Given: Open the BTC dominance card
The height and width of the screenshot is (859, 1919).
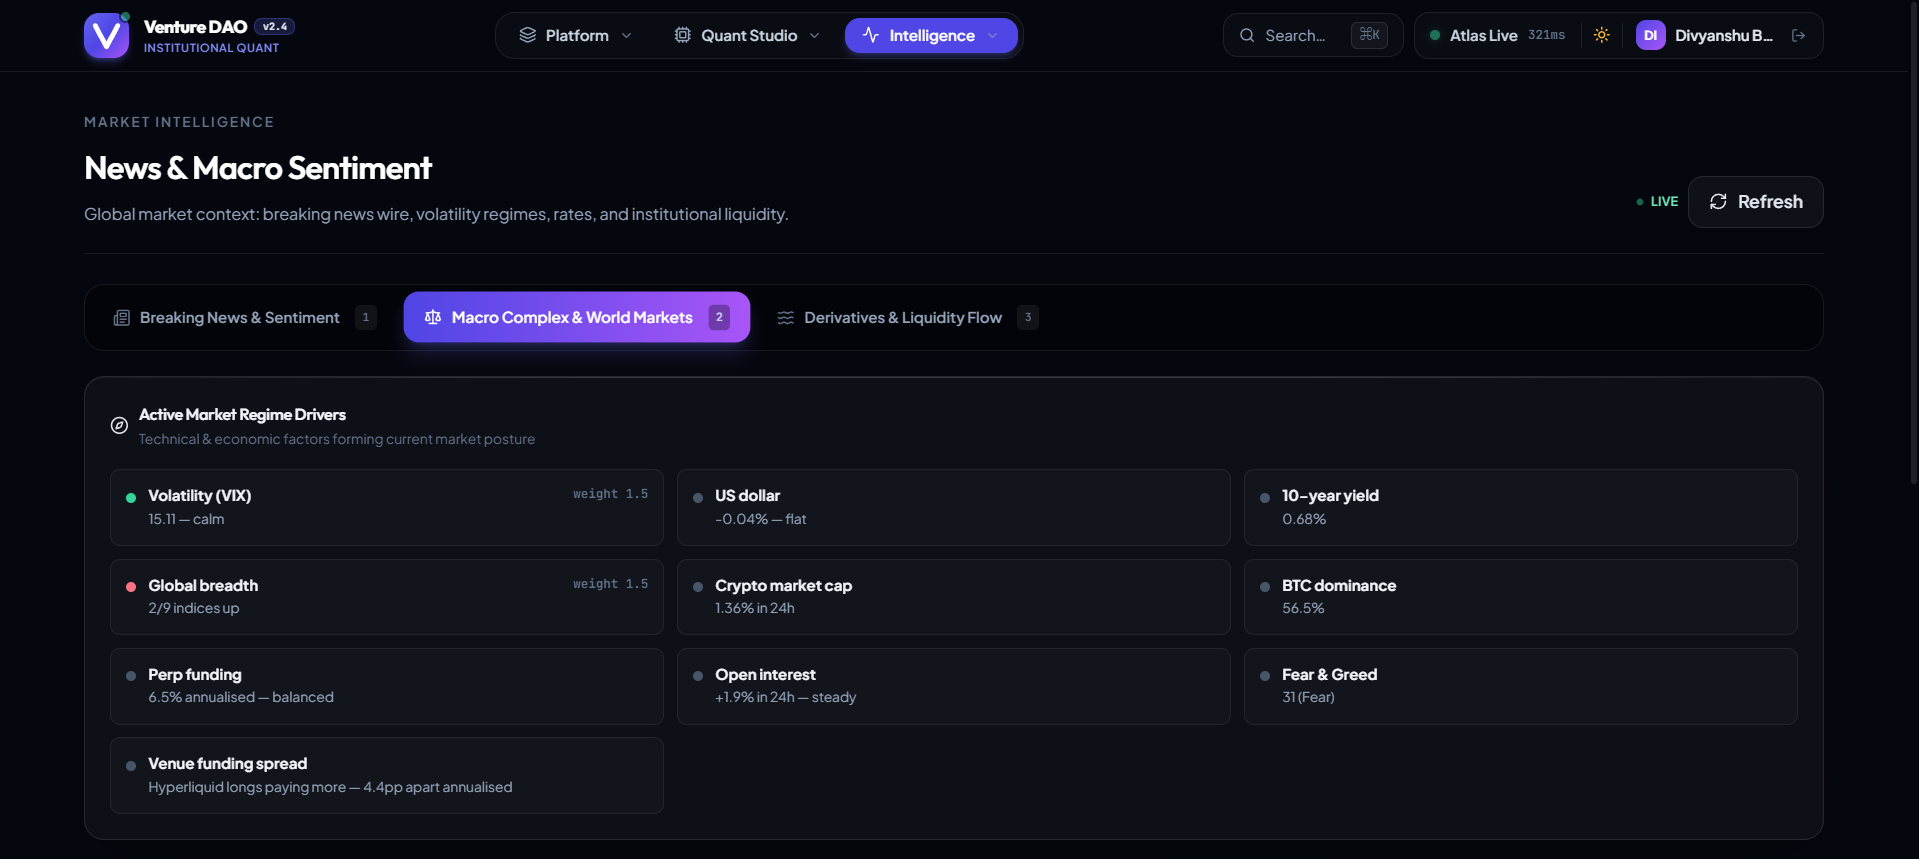Looking at the screenshot, I should (1520, 597).
